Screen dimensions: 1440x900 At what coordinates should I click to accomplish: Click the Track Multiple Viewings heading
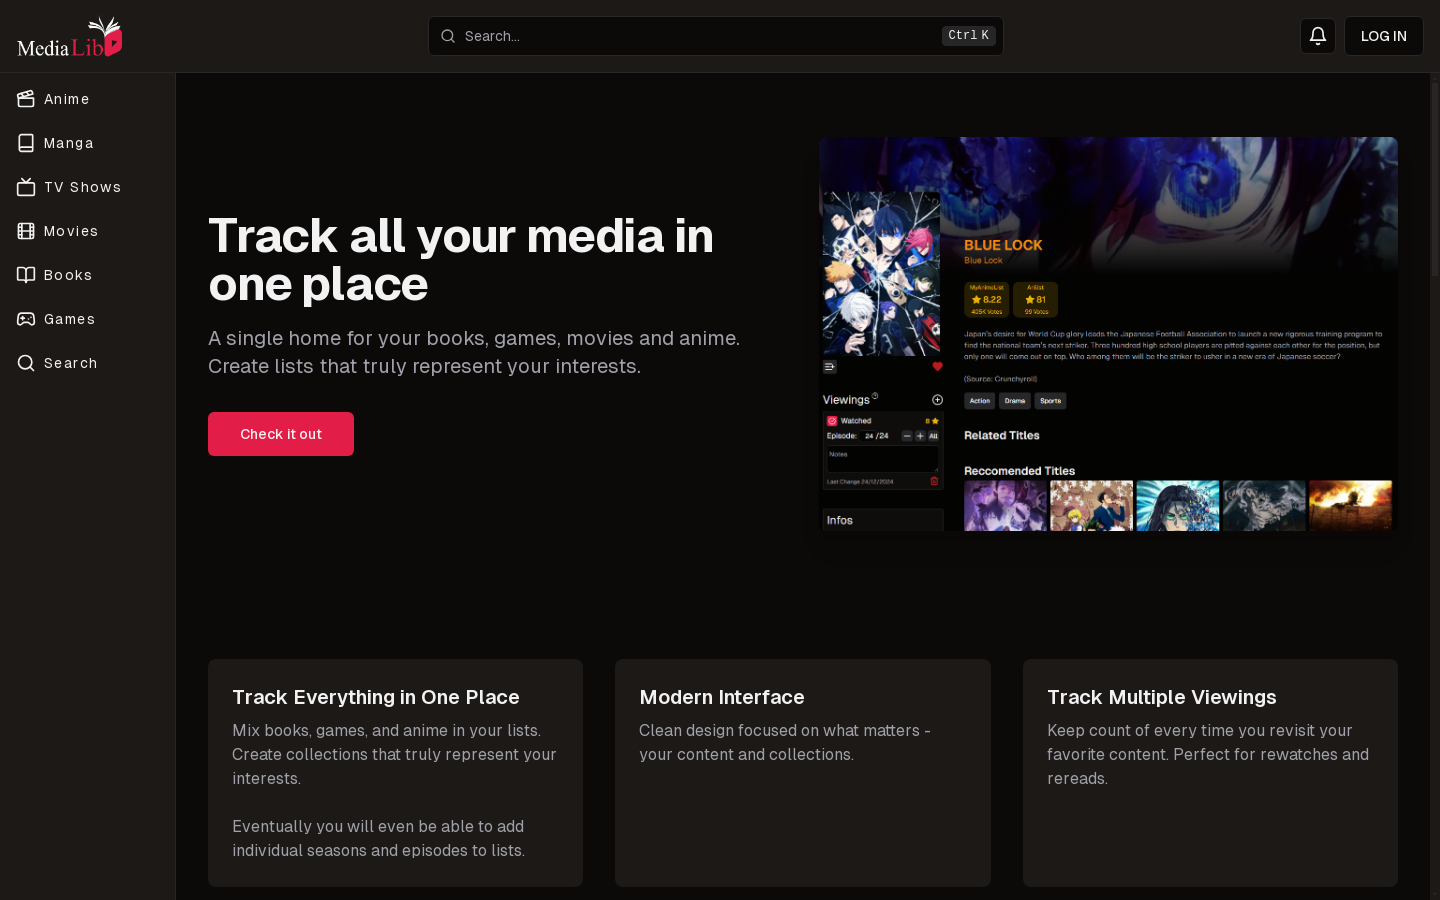point(1162,697)
